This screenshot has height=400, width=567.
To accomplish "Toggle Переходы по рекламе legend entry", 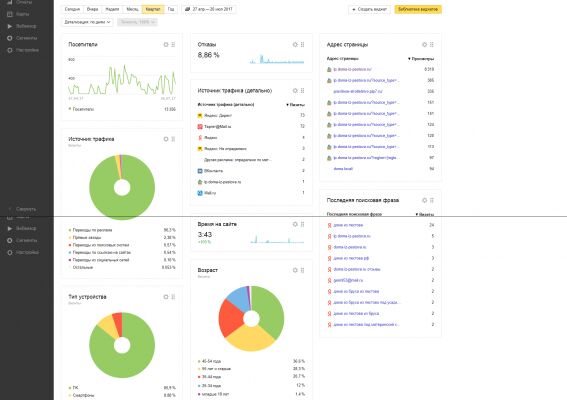I will pyautogui.click(x=90, y=230).
